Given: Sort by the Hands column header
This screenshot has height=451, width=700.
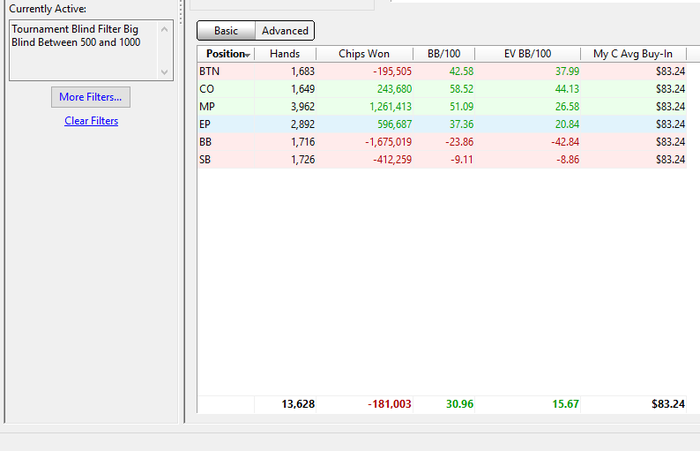Looking at the screenshot, I should tap(285, 54).
